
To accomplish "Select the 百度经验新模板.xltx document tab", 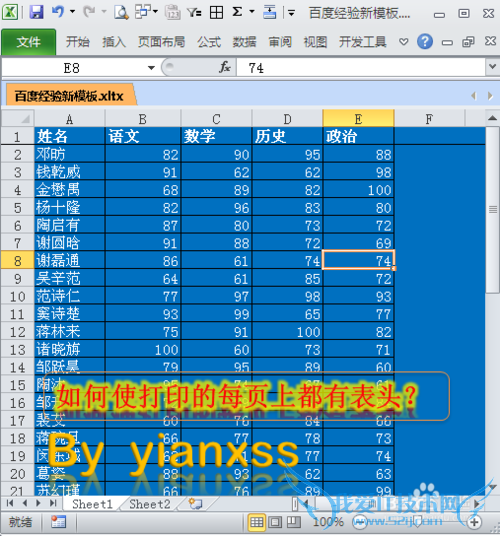I will pos(69,96).
